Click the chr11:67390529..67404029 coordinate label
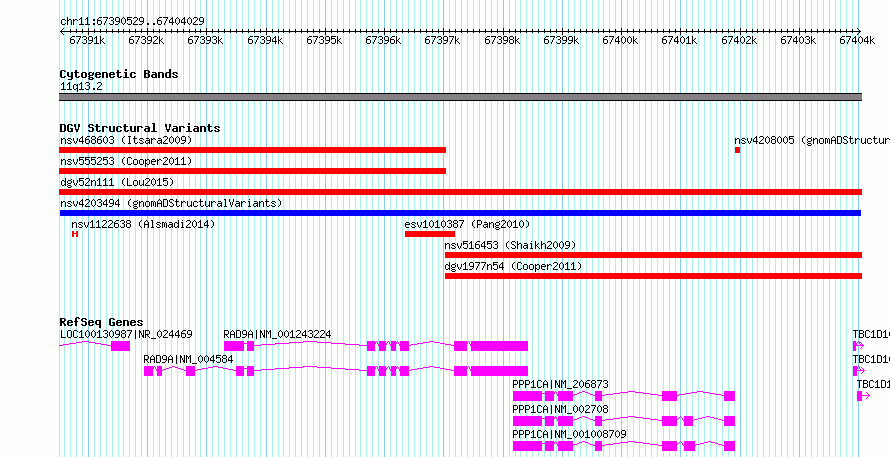 click(x=132, y=21)
